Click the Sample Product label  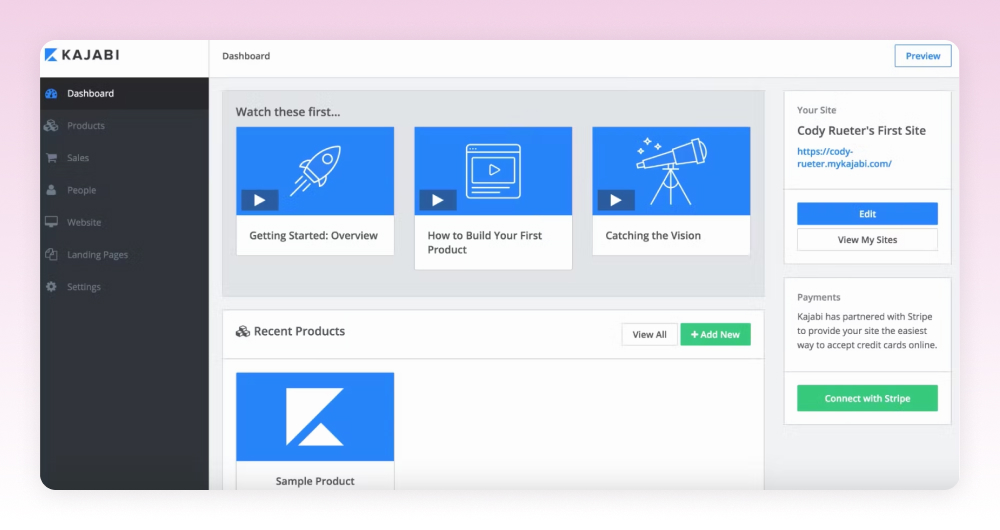click(315, 481)
